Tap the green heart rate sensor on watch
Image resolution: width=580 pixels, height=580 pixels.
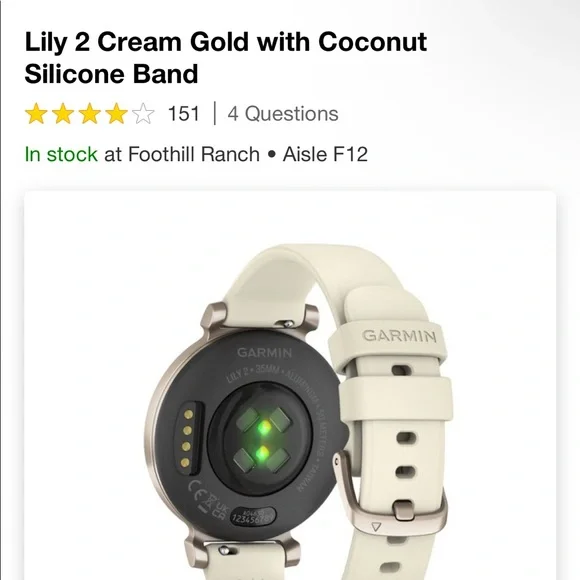point(263,439)
